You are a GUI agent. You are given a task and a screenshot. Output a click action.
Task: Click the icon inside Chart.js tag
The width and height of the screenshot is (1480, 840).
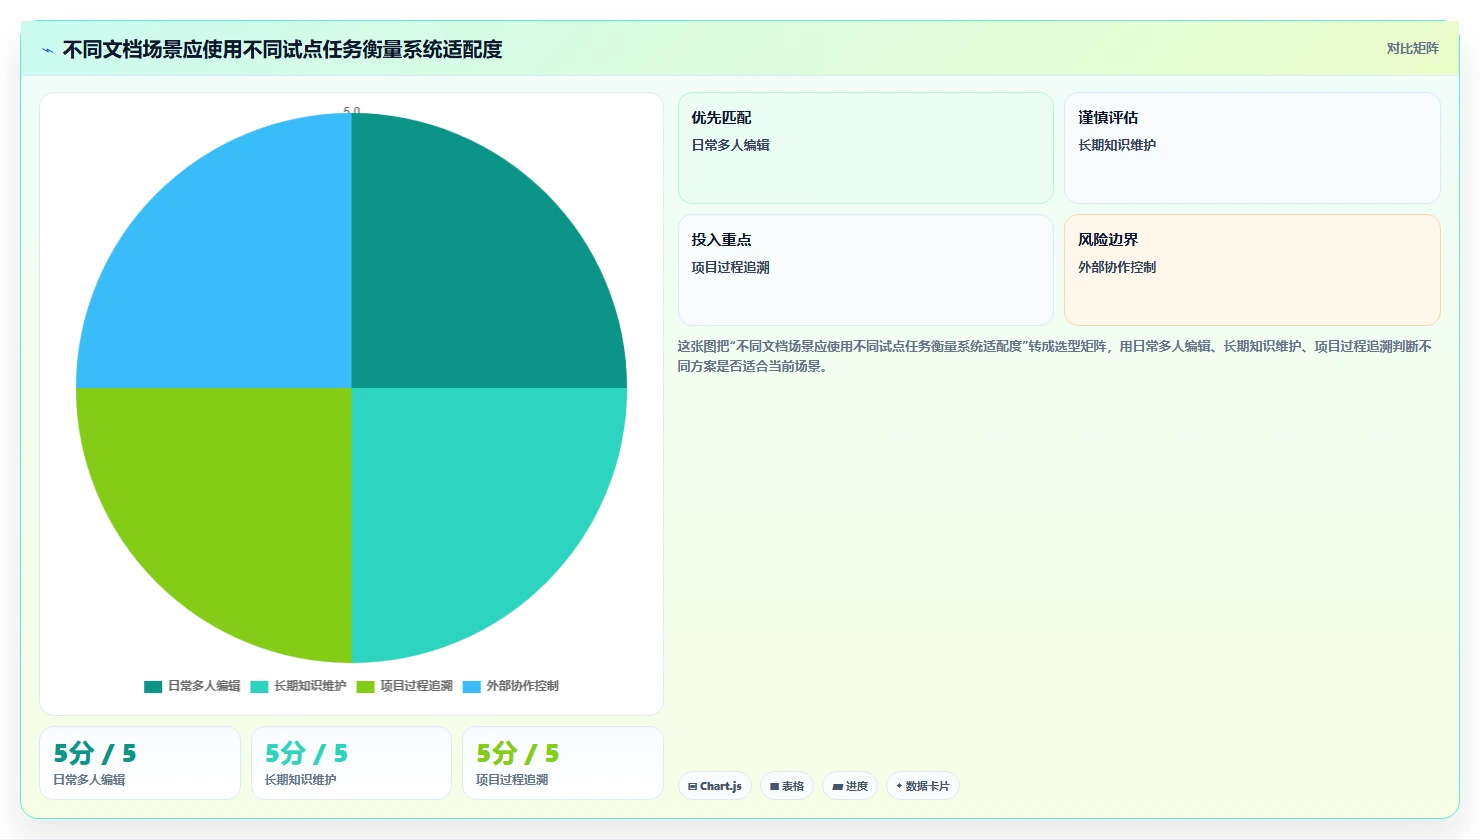point(692,787)
